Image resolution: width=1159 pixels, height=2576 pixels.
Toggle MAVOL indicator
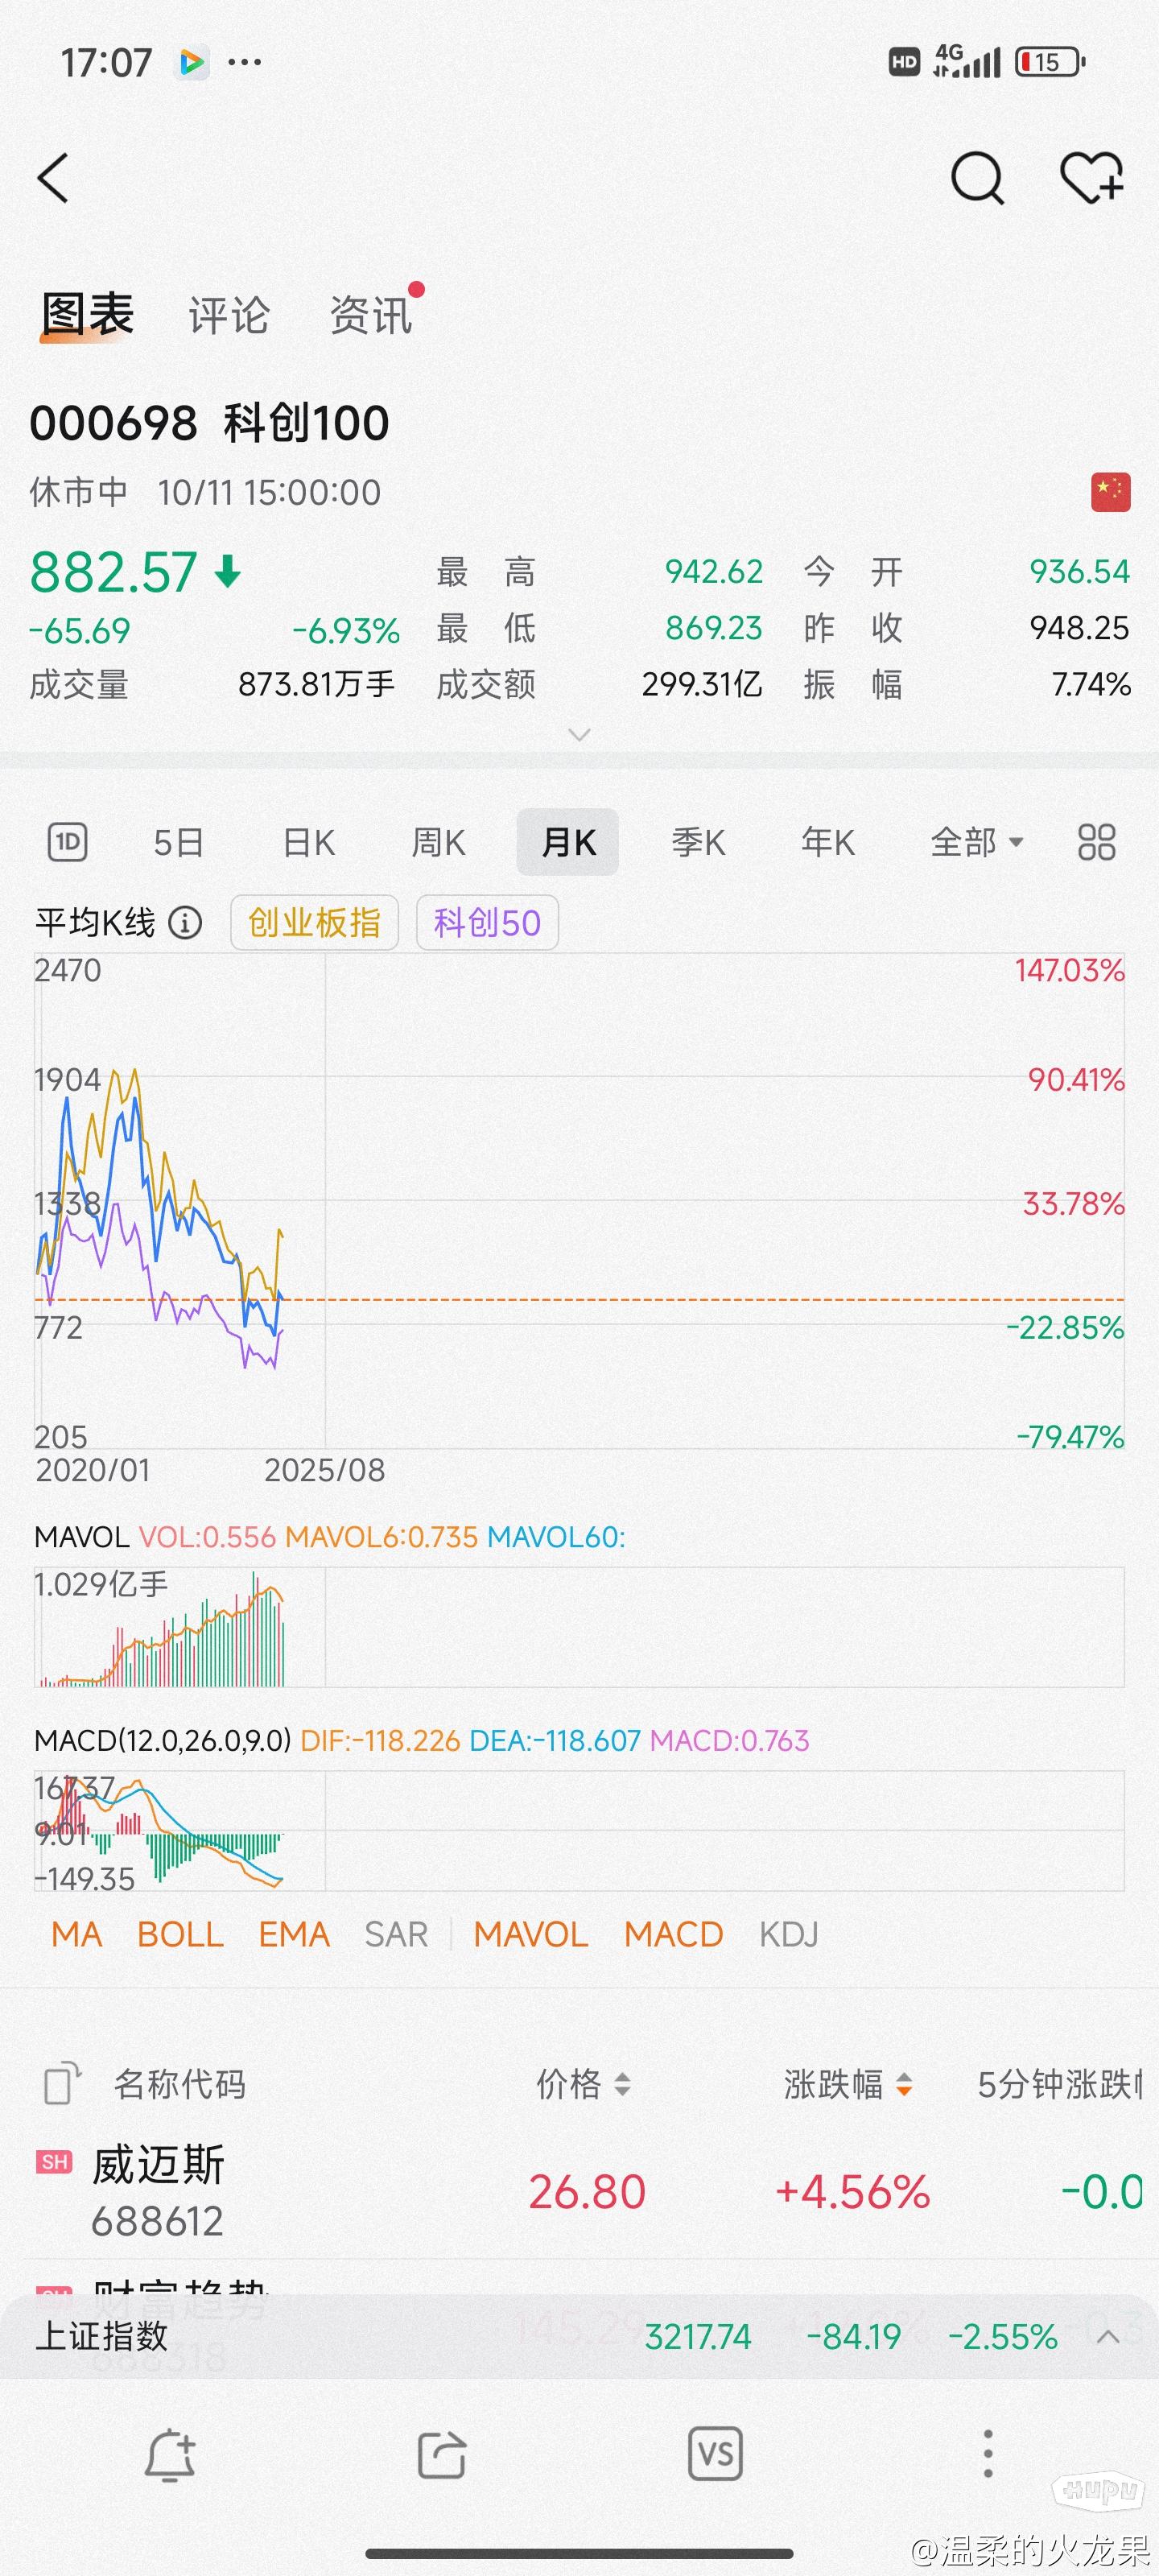click(531, 1934)
